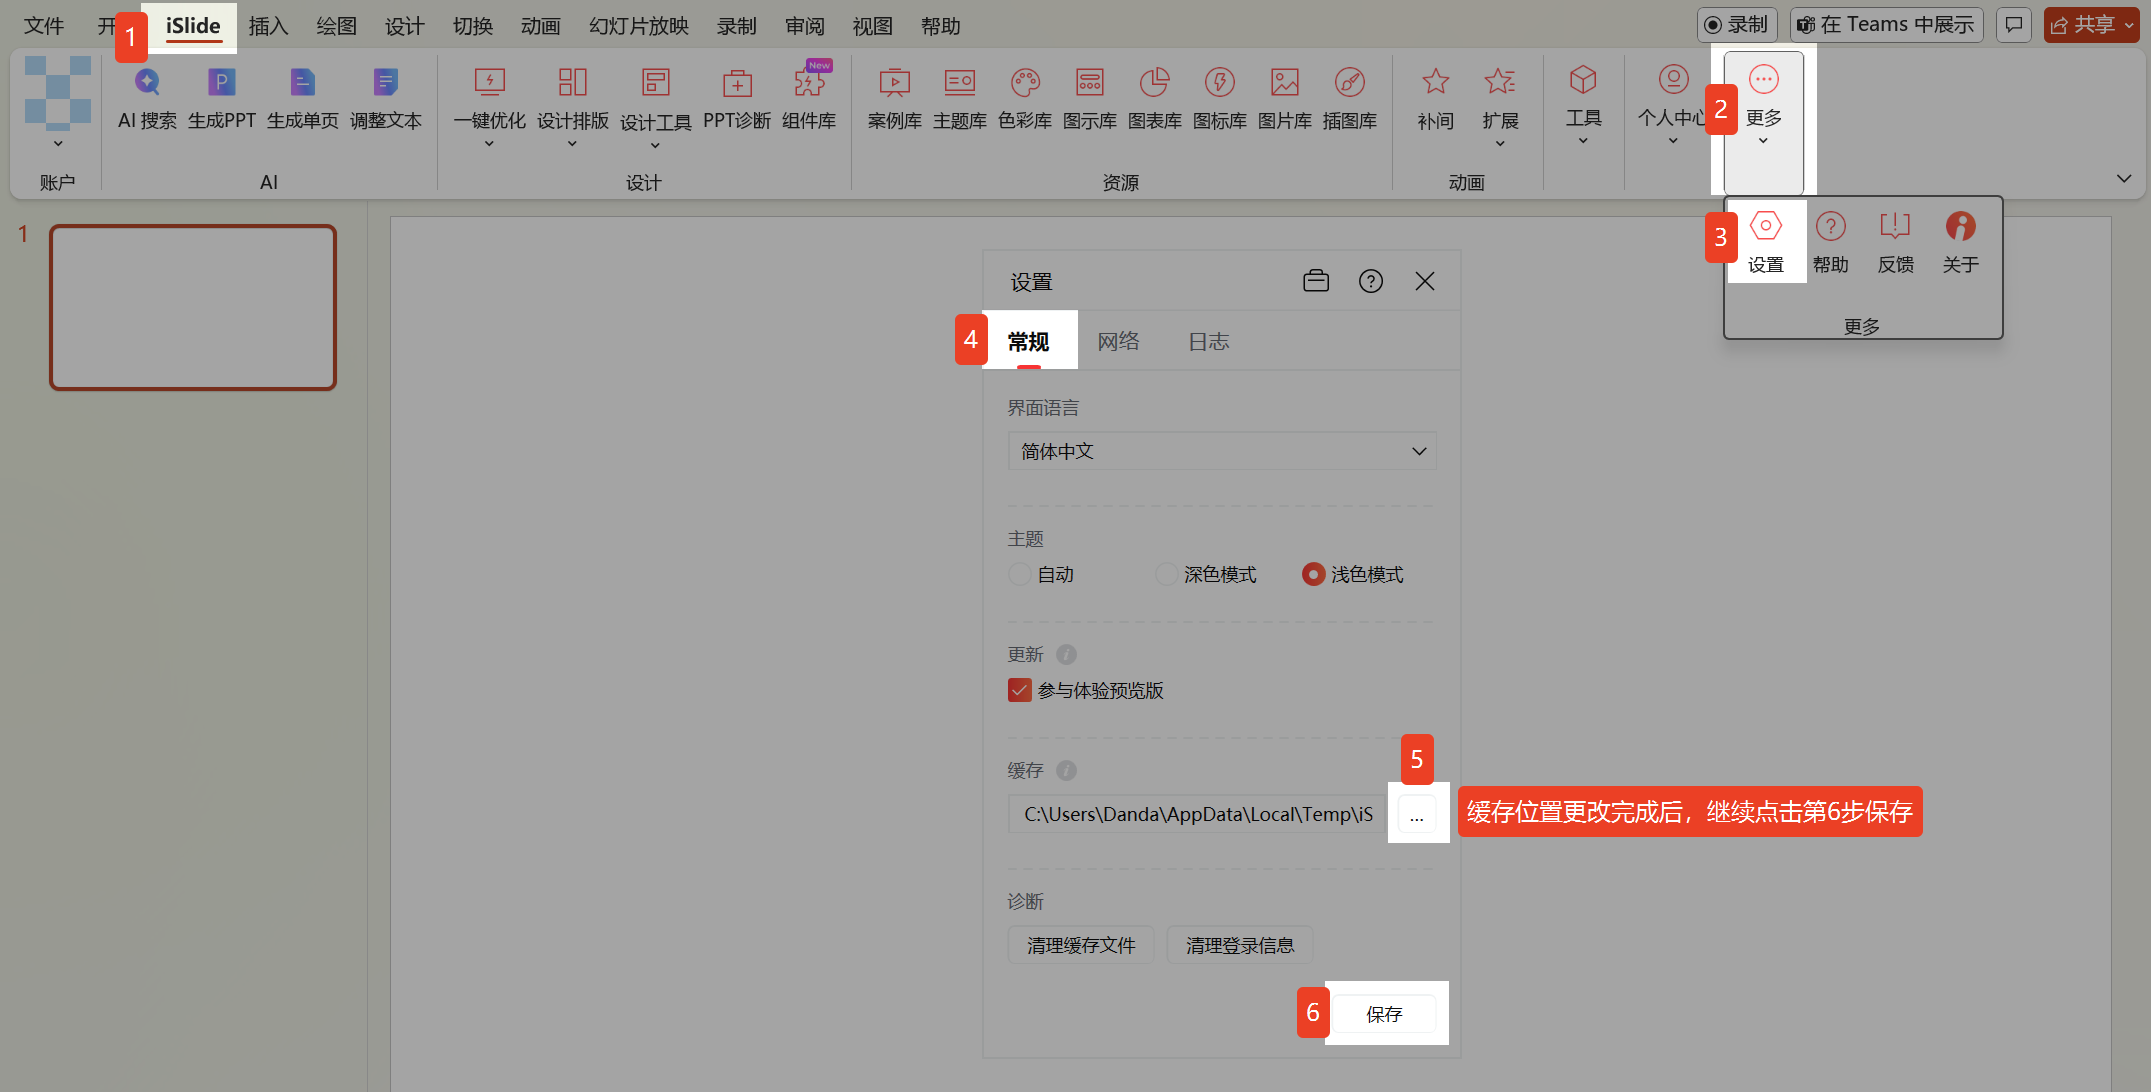This screenshot has width=2151, height=1092.
Task: Click the 清理缓存文件 button
Action: (x=1080, y=945)
